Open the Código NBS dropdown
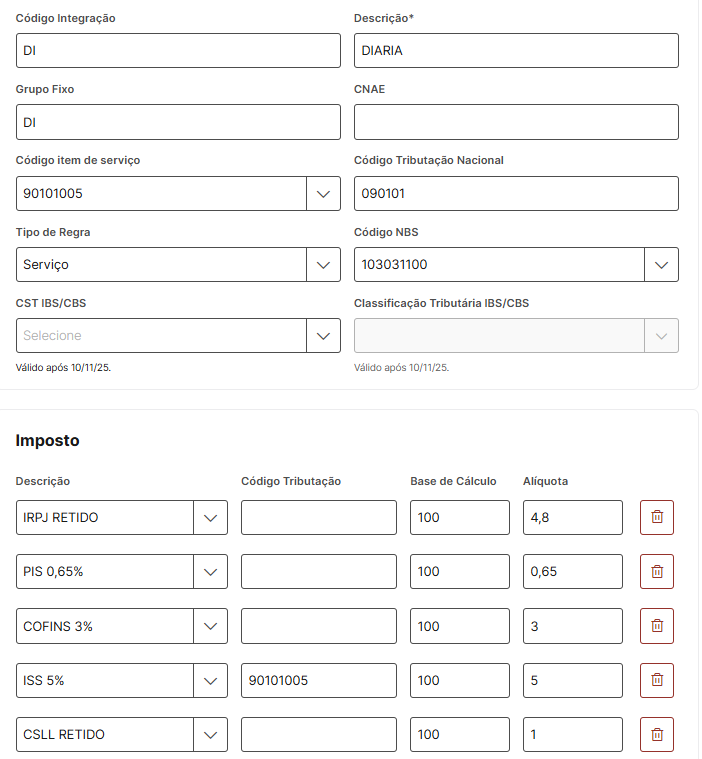This screenshot has height=759, width=702. [x=660, y=264]
